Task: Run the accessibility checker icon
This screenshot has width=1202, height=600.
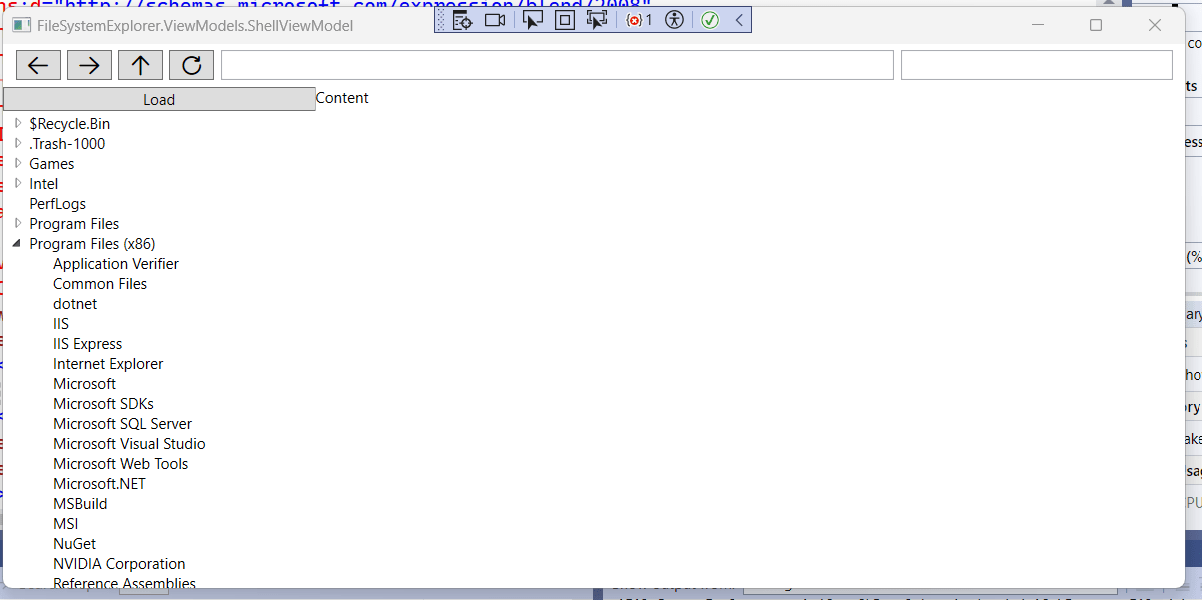Action: click(673, 19)
